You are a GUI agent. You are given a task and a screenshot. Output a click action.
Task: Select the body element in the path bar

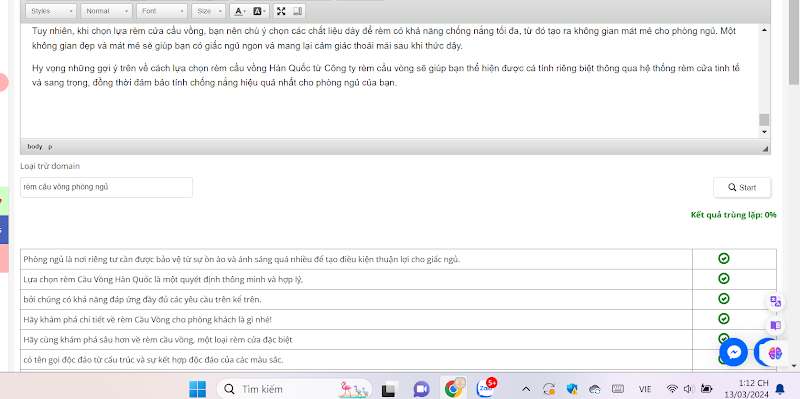[35, 147]
